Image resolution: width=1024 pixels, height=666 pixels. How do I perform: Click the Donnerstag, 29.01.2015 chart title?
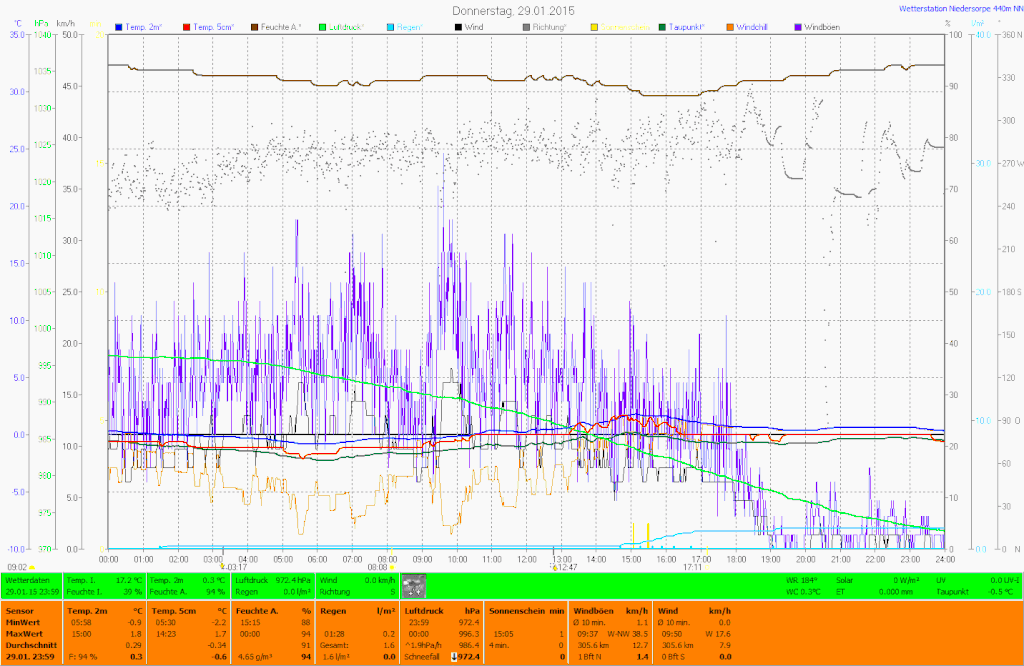pos(513,9)
